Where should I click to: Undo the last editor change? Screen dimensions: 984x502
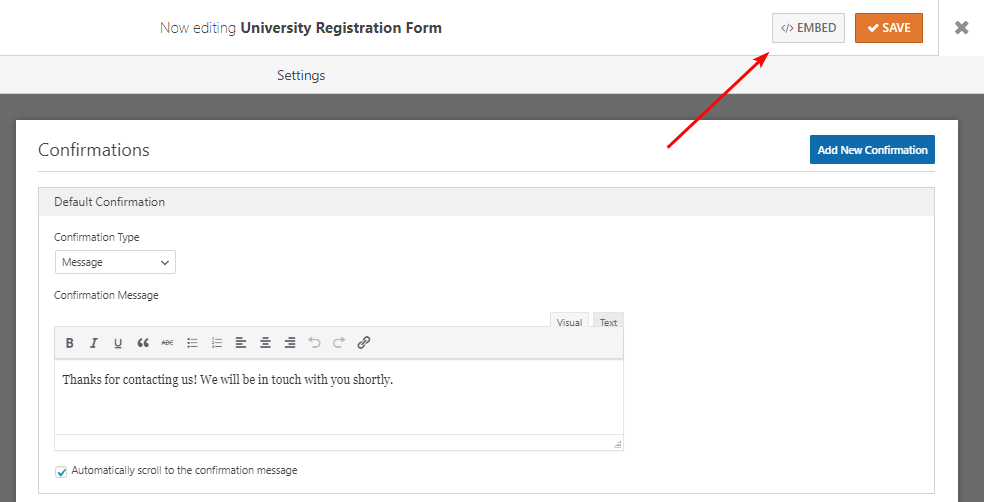tap(314, 343)
